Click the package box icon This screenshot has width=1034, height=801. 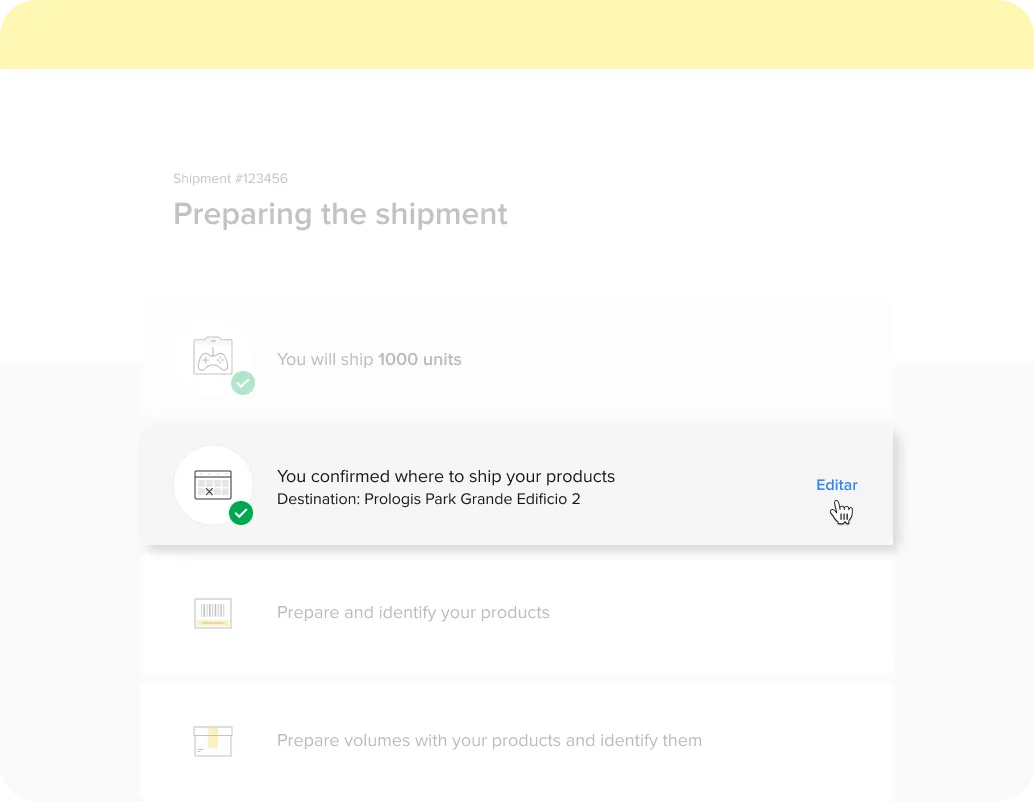pos(212,741)
